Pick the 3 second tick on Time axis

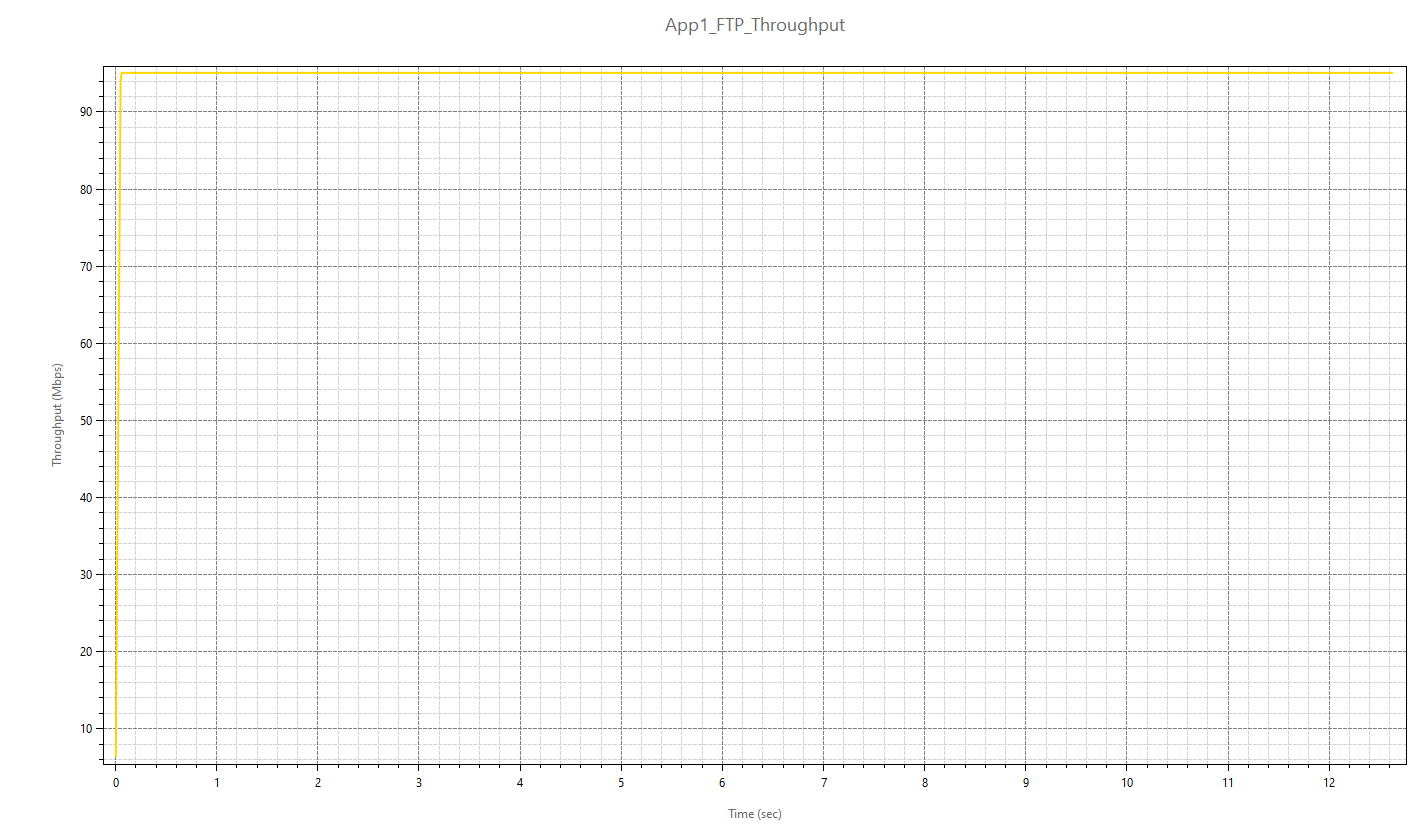(418, 781)
